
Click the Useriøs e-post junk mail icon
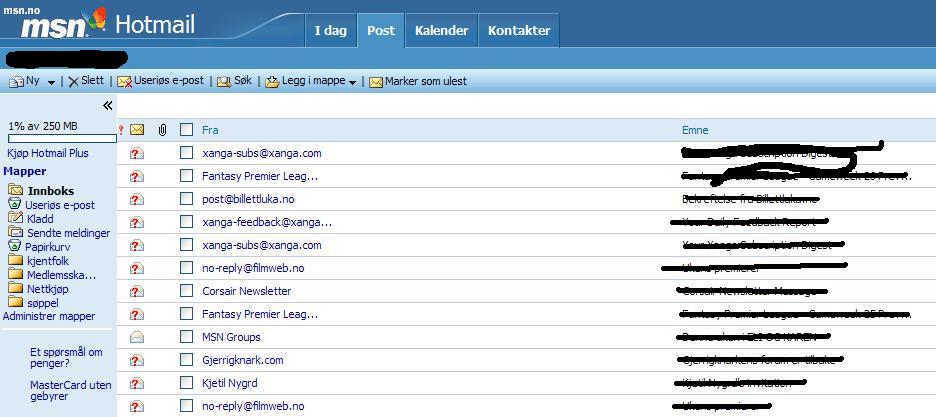124,82
